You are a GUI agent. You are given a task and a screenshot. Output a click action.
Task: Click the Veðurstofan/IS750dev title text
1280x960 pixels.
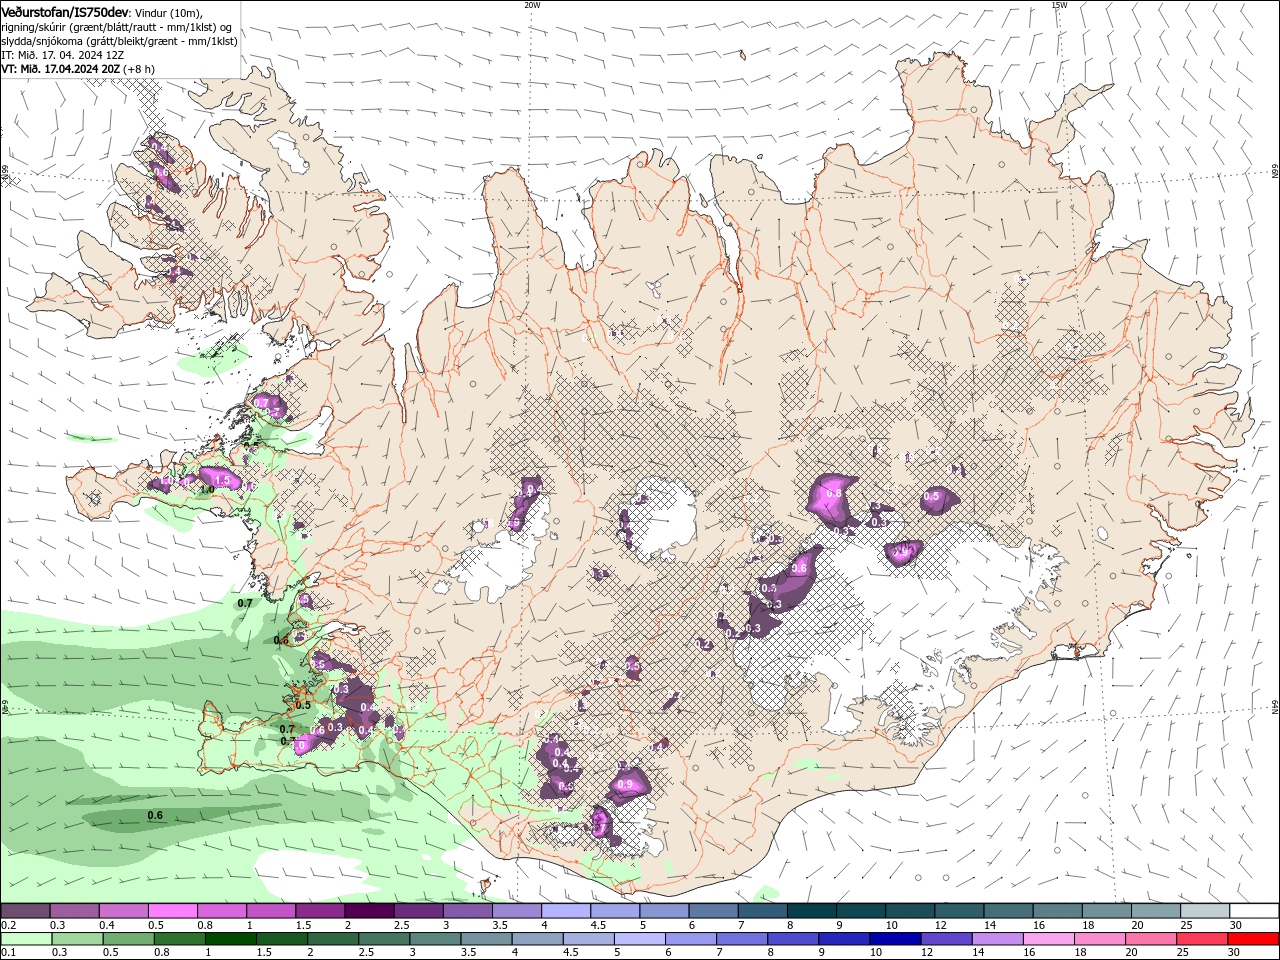pos(64,11)
